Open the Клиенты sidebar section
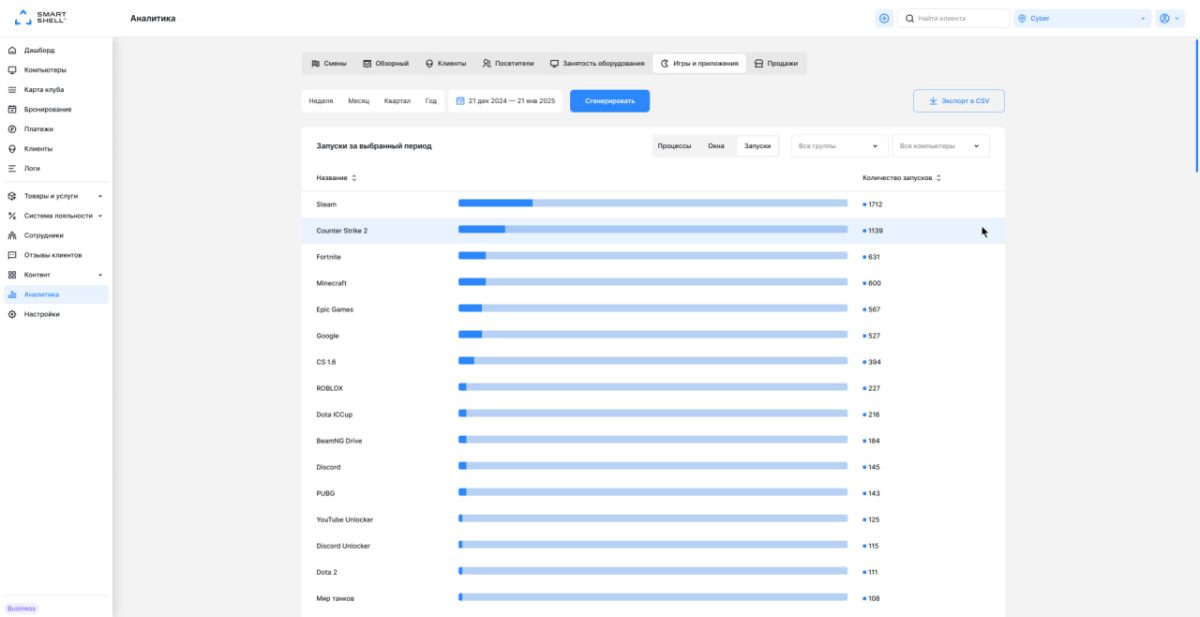The height and width of the screenshot is (617, 1200). coord(38,149)
